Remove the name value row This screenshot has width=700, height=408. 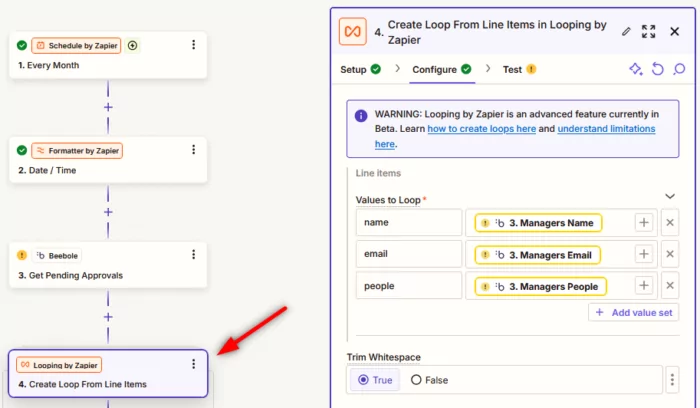pos(670,222)
